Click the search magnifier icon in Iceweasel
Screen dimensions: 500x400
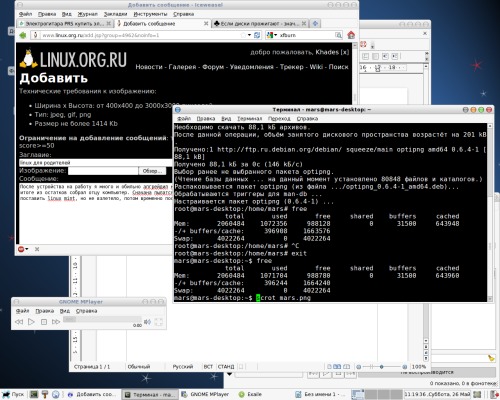338,35
